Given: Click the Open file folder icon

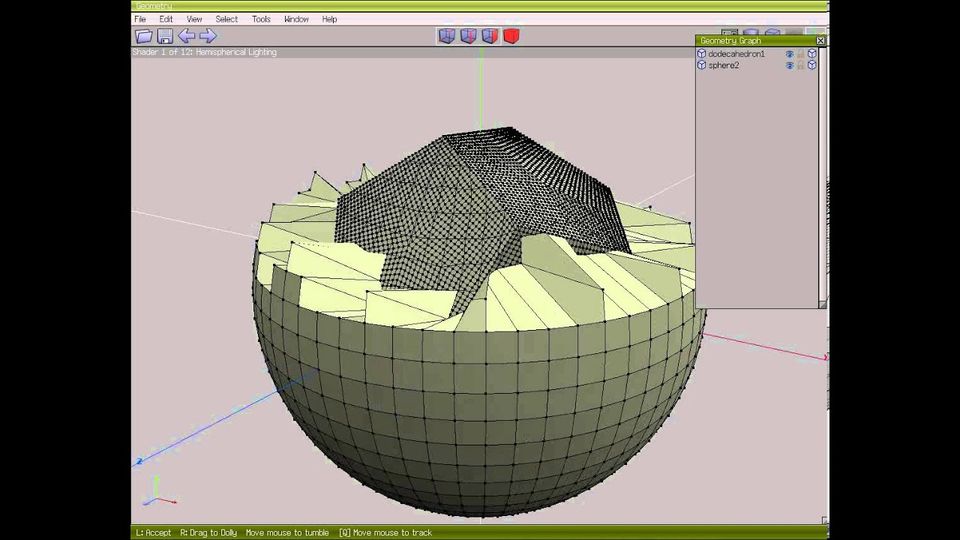Looking at the screenshot, I should [144, 36].
